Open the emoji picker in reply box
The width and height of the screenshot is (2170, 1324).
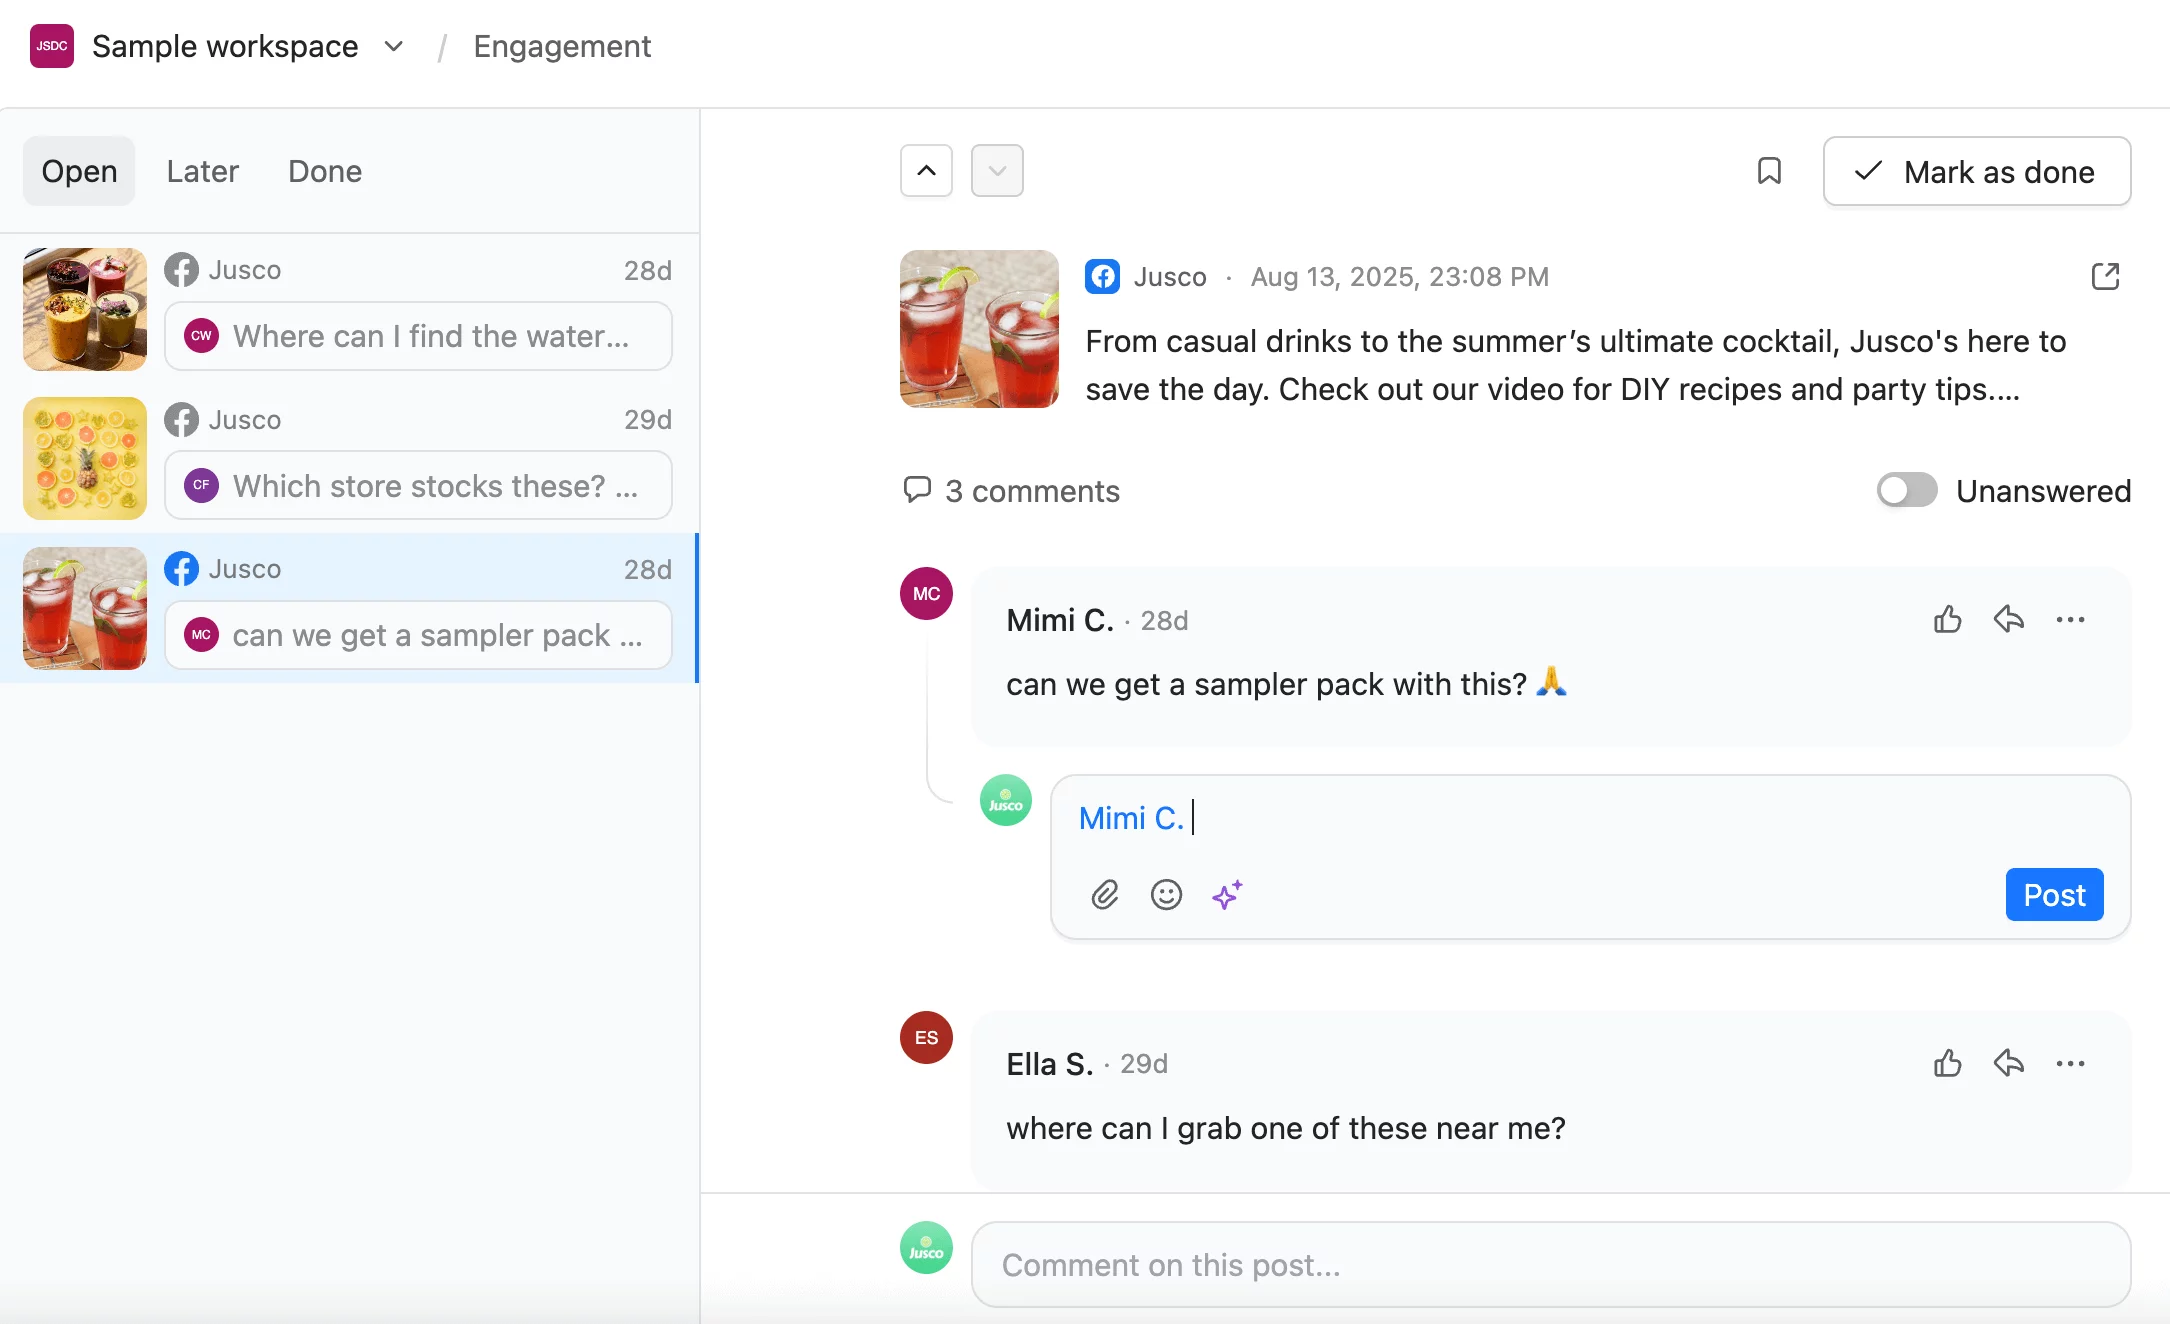coord(1166,894)
